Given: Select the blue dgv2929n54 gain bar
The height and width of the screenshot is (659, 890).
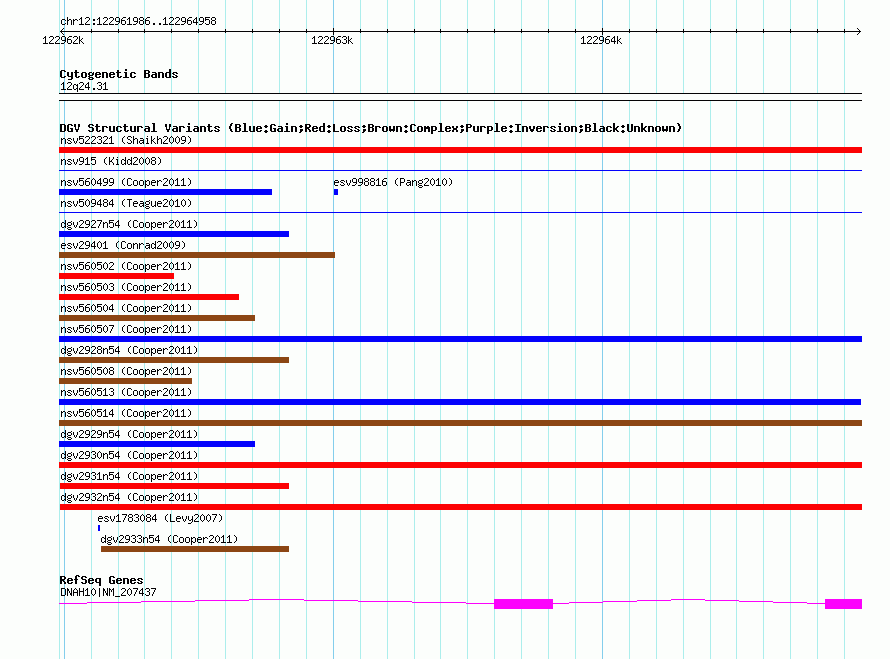Looking at the screenshot, I should pyautogui.click(x=157, y=444).
